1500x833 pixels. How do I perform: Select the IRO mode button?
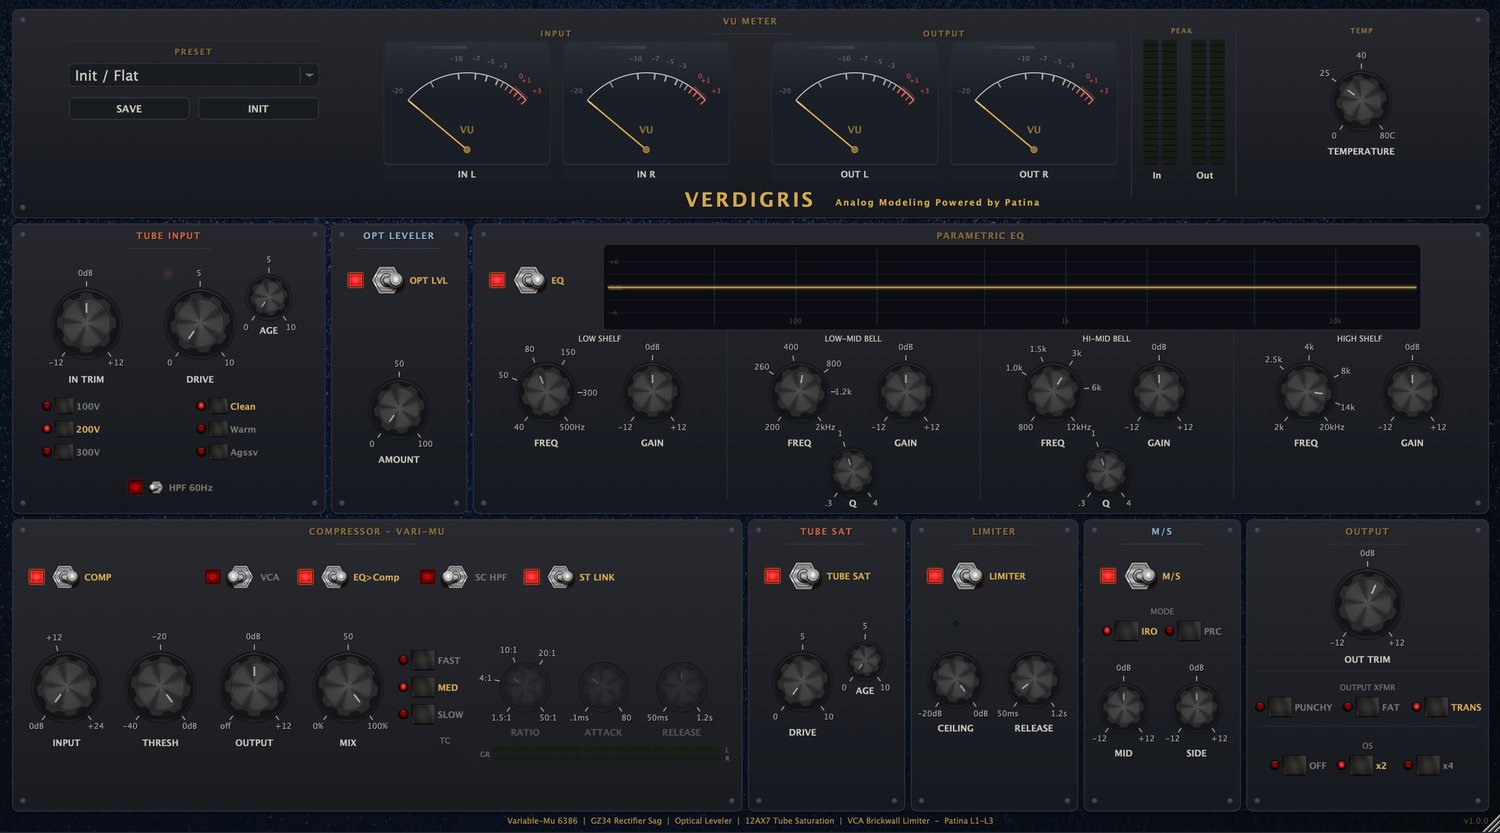pos(1126,631)
